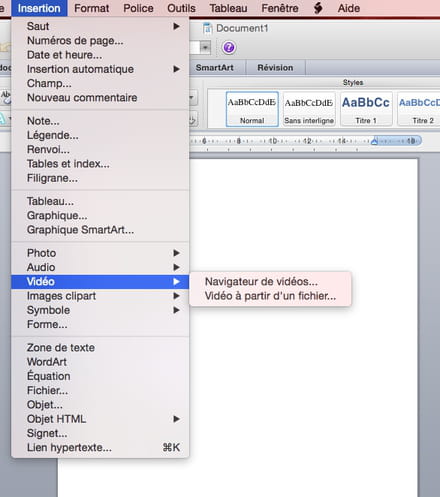Click the purple Help question mark icon
The width and height of the screenshot is (440, 497).
coord(229,48)
